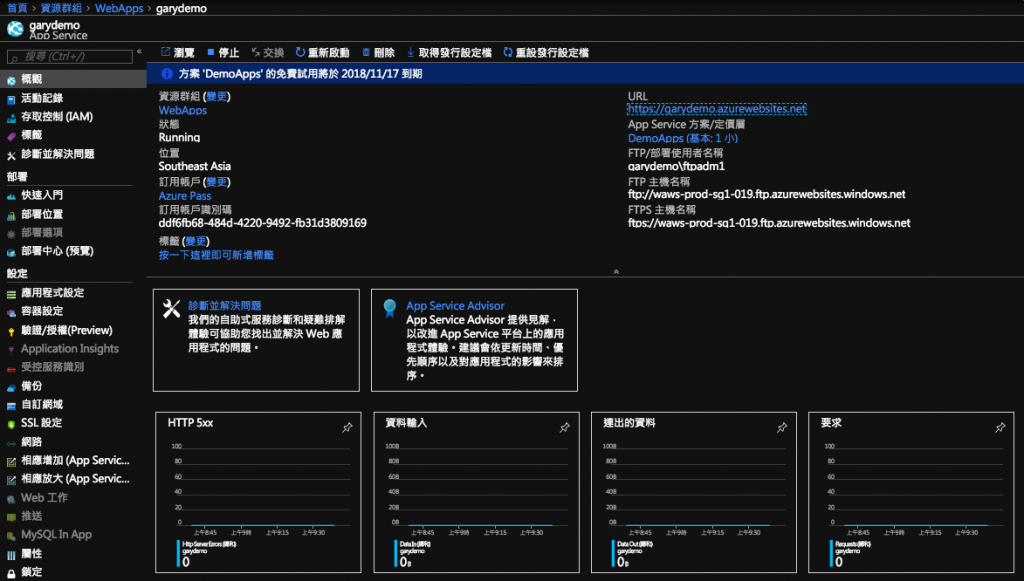1024x581 pixels.
Task: Click the 相應增加 scale up icon
Action: click(11, 462)
